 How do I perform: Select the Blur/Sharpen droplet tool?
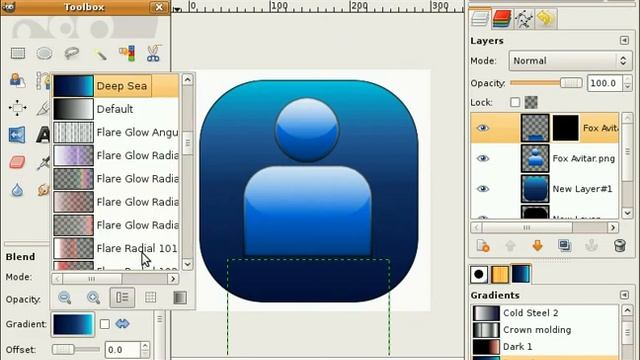click(x=17, y=190)
